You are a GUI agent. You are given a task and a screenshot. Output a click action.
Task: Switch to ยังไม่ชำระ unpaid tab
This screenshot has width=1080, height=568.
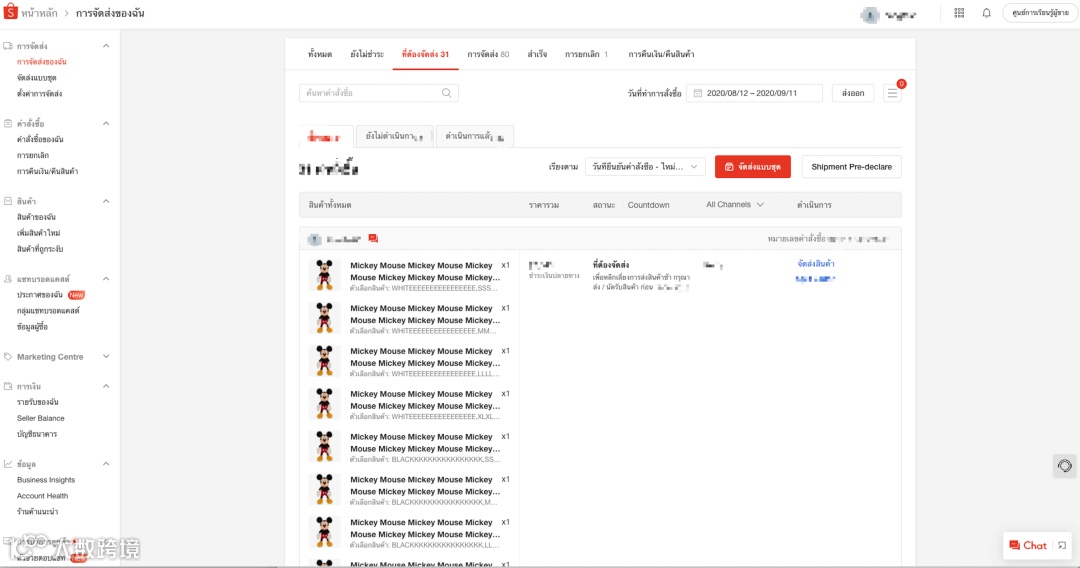click(x=367, y=54)
